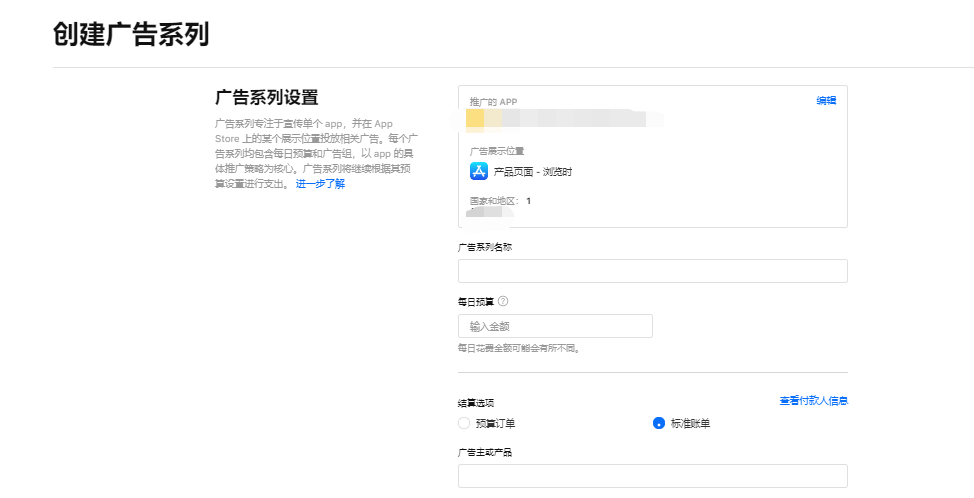
Task: Focus the 广告系列名称 text field
Action: [652, 271]
